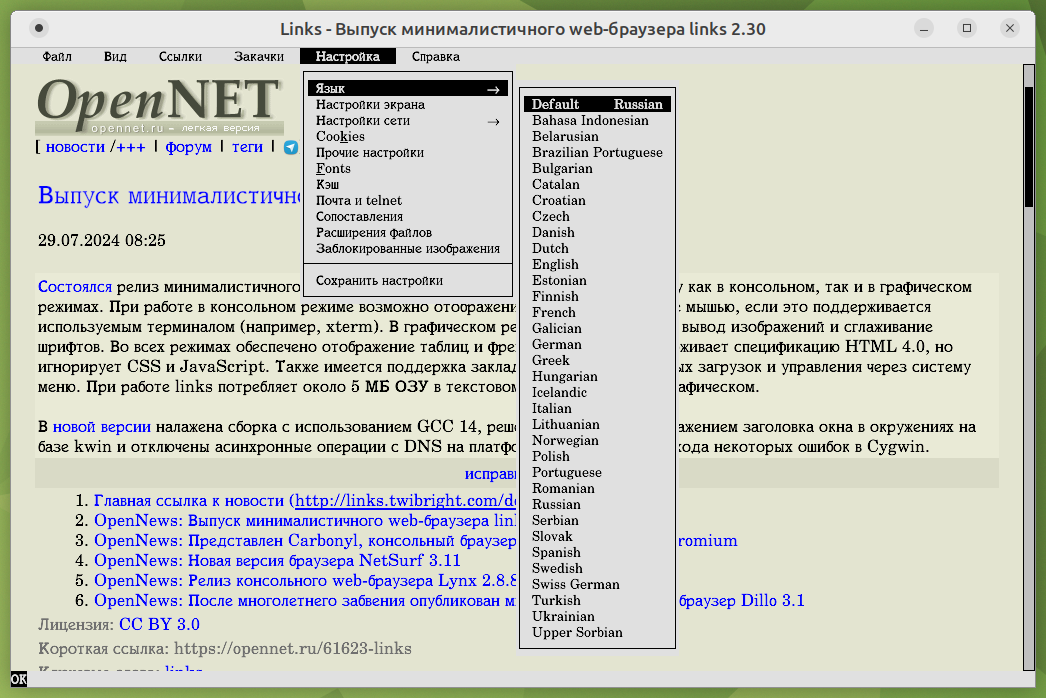Select Icelandic language
Screen dimensions: 1046x698
597,393
